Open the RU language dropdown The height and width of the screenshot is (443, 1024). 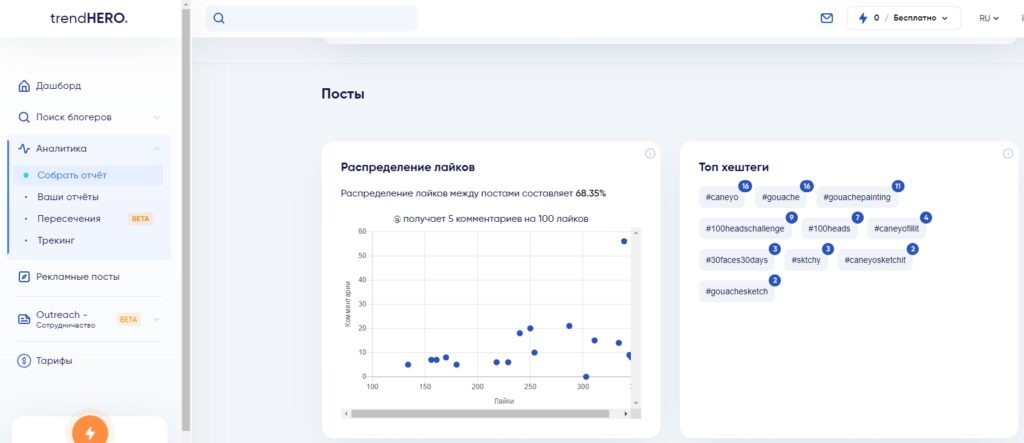989,18
